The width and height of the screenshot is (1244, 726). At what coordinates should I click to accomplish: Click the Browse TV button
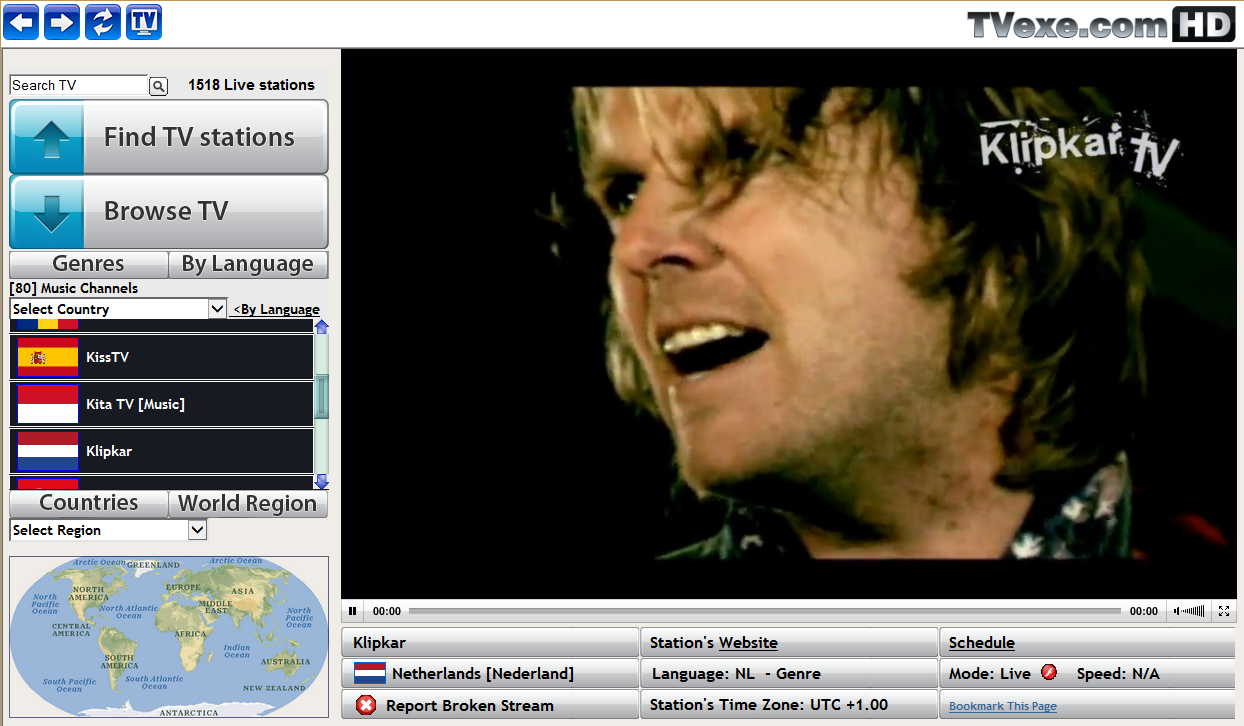[168, 211]
